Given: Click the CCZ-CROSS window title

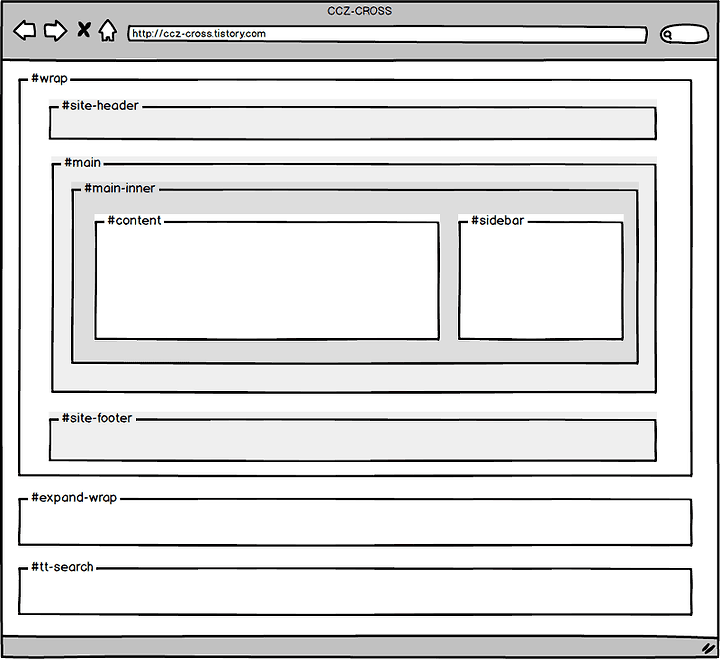Looking at the screenshot, I should click(x=360, y=11).
